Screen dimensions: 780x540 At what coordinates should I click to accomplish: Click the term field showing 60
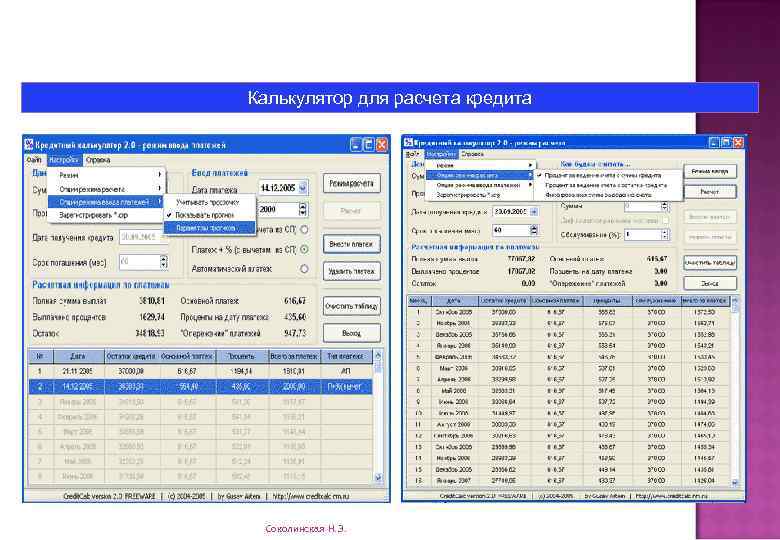(510, 230)
